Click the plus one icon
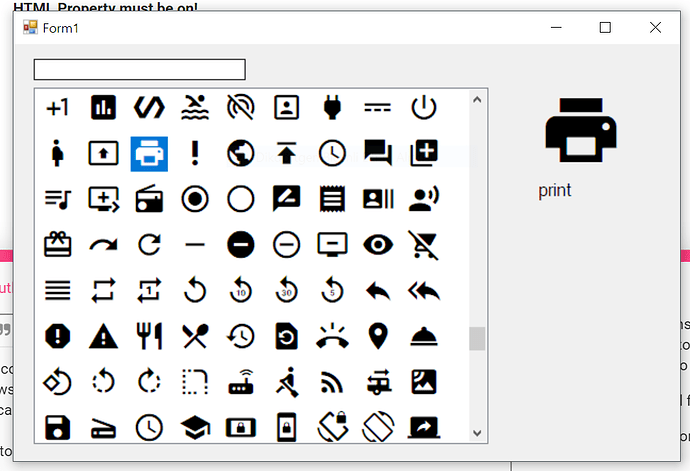This screenshot has width=690, height=471. pyautogui.click(x=58, y=107)
